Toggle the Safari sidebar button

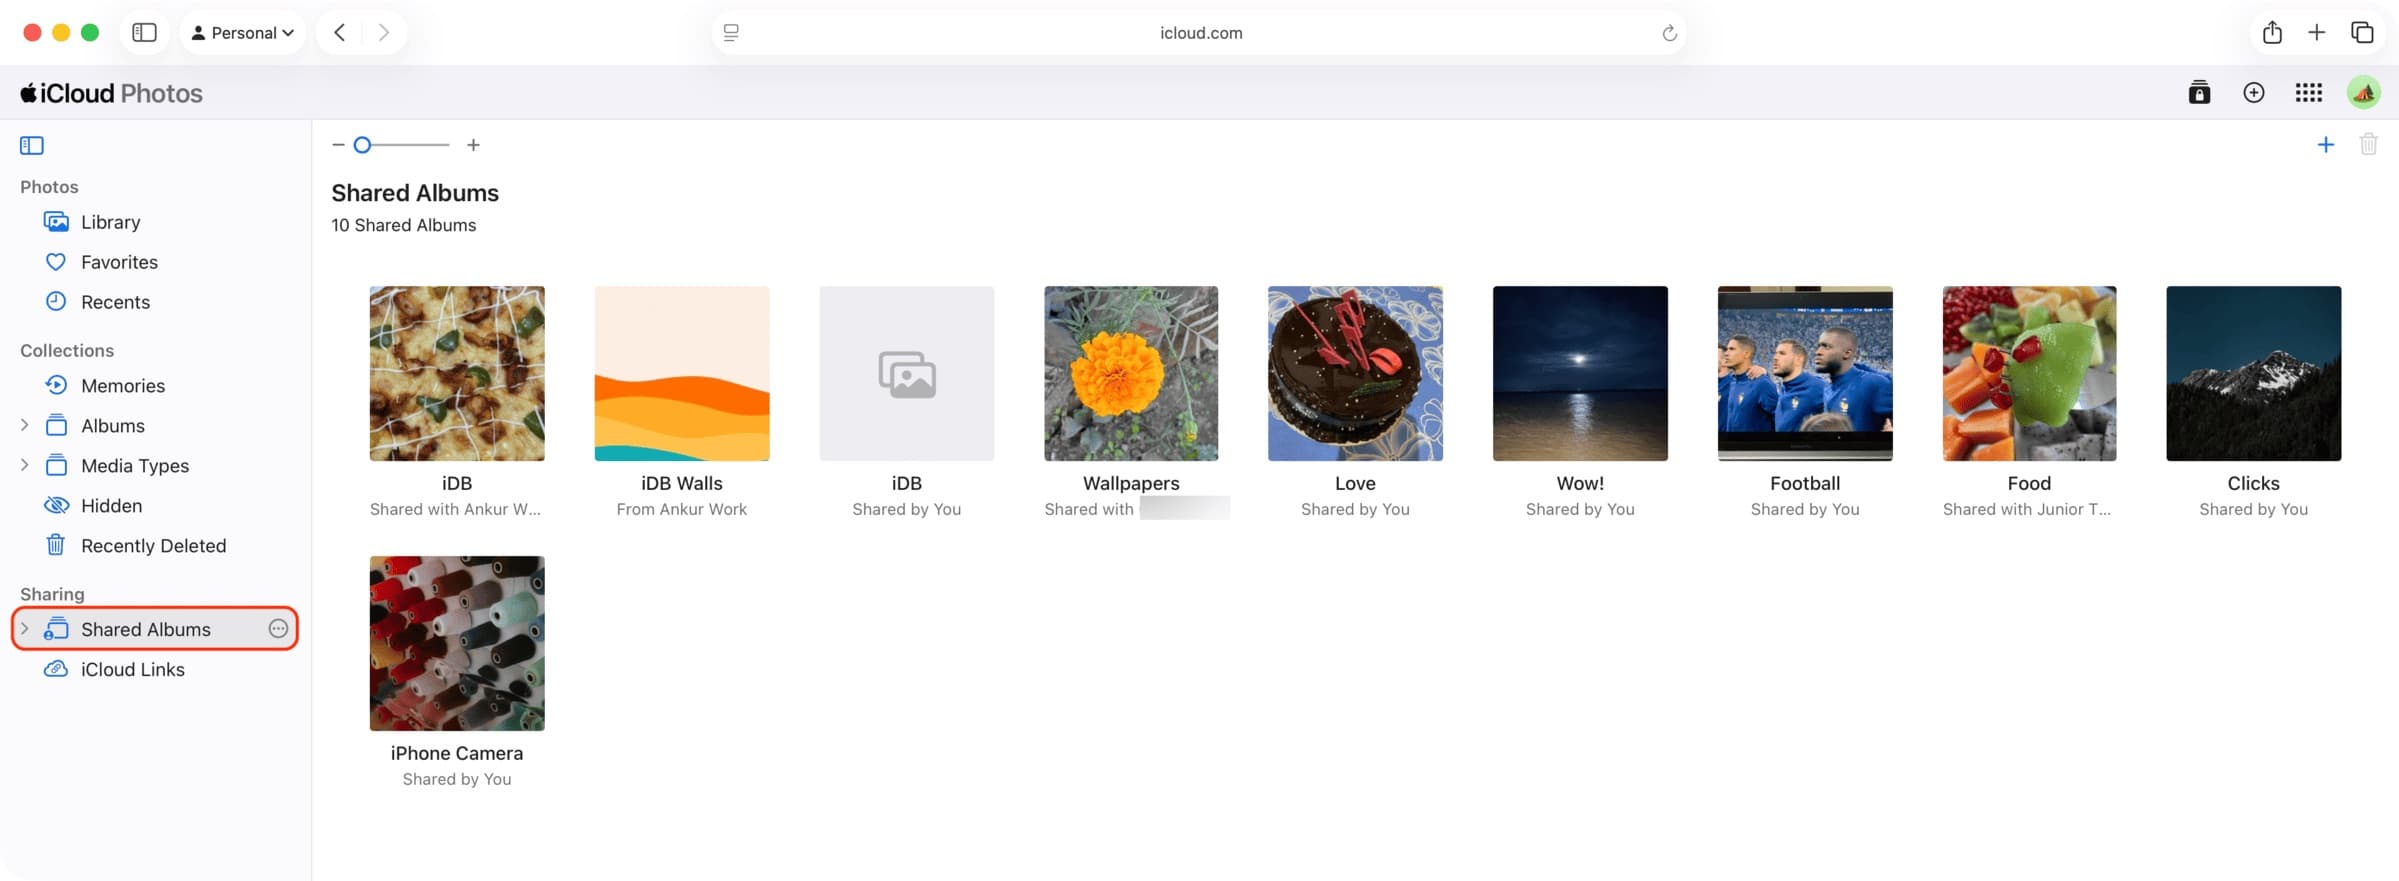144,32
